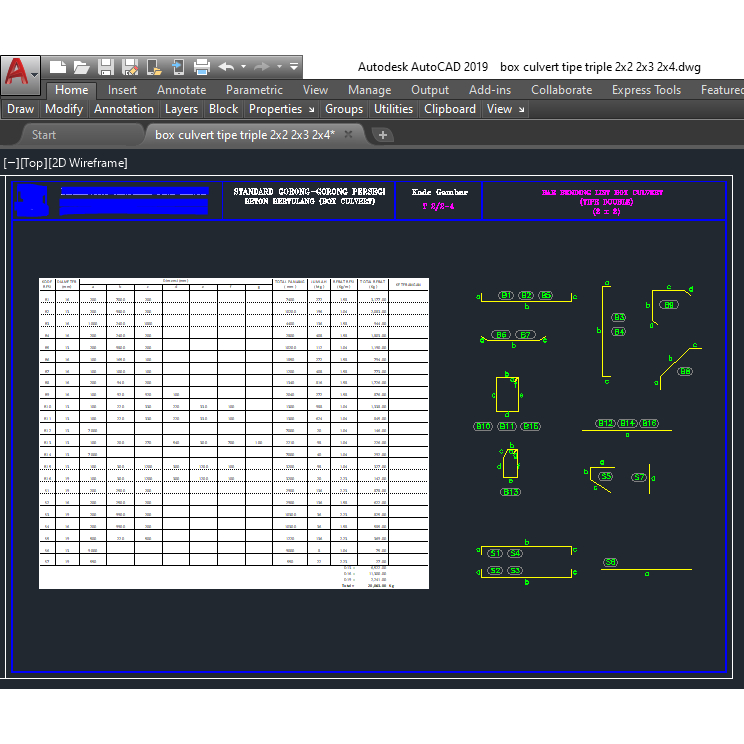
Task: Click the [Top] view controls label
Action: [34, 163]
